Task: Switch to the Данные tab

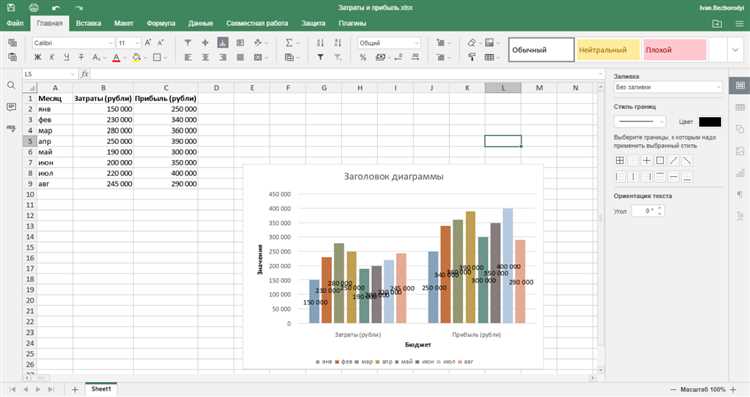Action: pyautogui.click(x=200, y=23)
